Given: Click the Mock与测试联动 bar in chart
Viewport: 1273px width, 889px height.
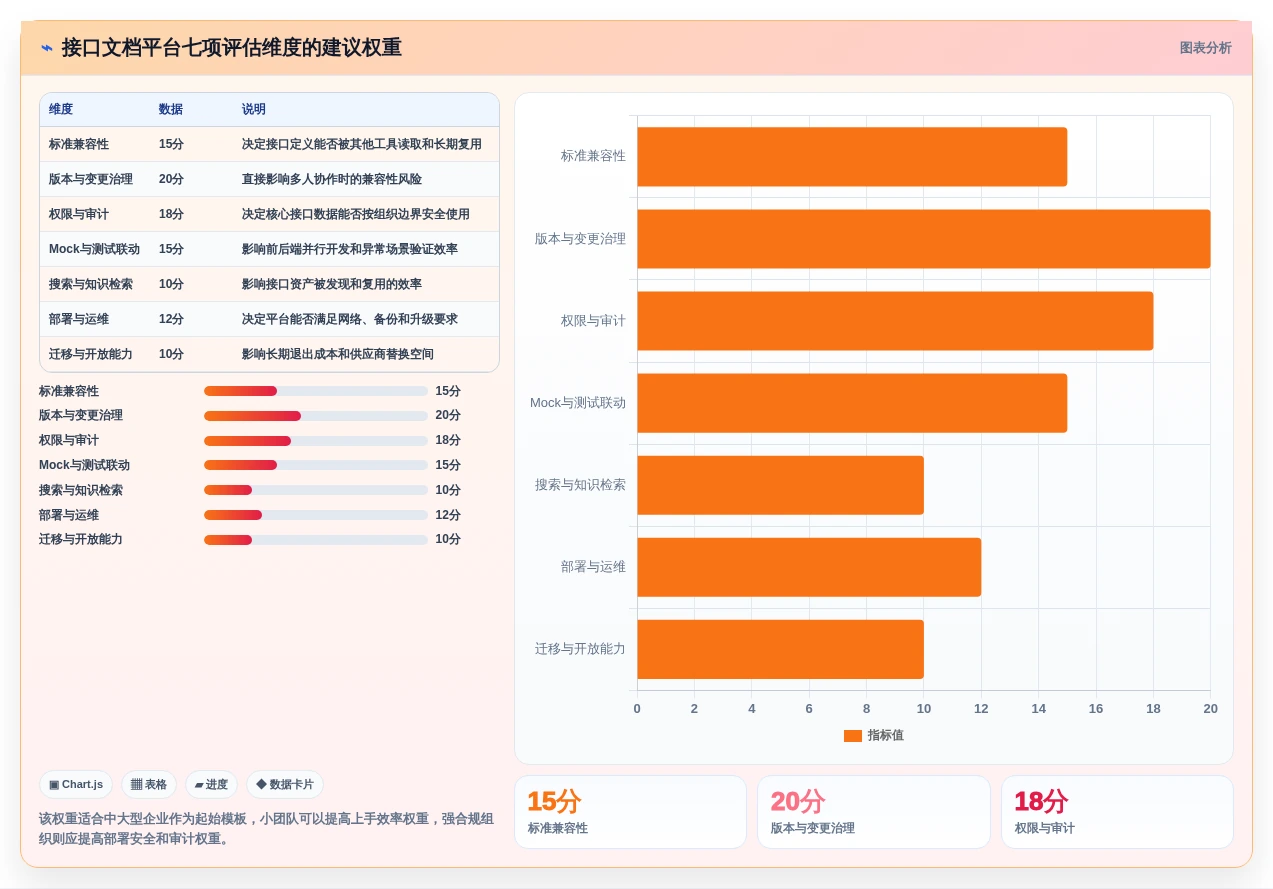Looking at the screenshot, I should [852, 403].
